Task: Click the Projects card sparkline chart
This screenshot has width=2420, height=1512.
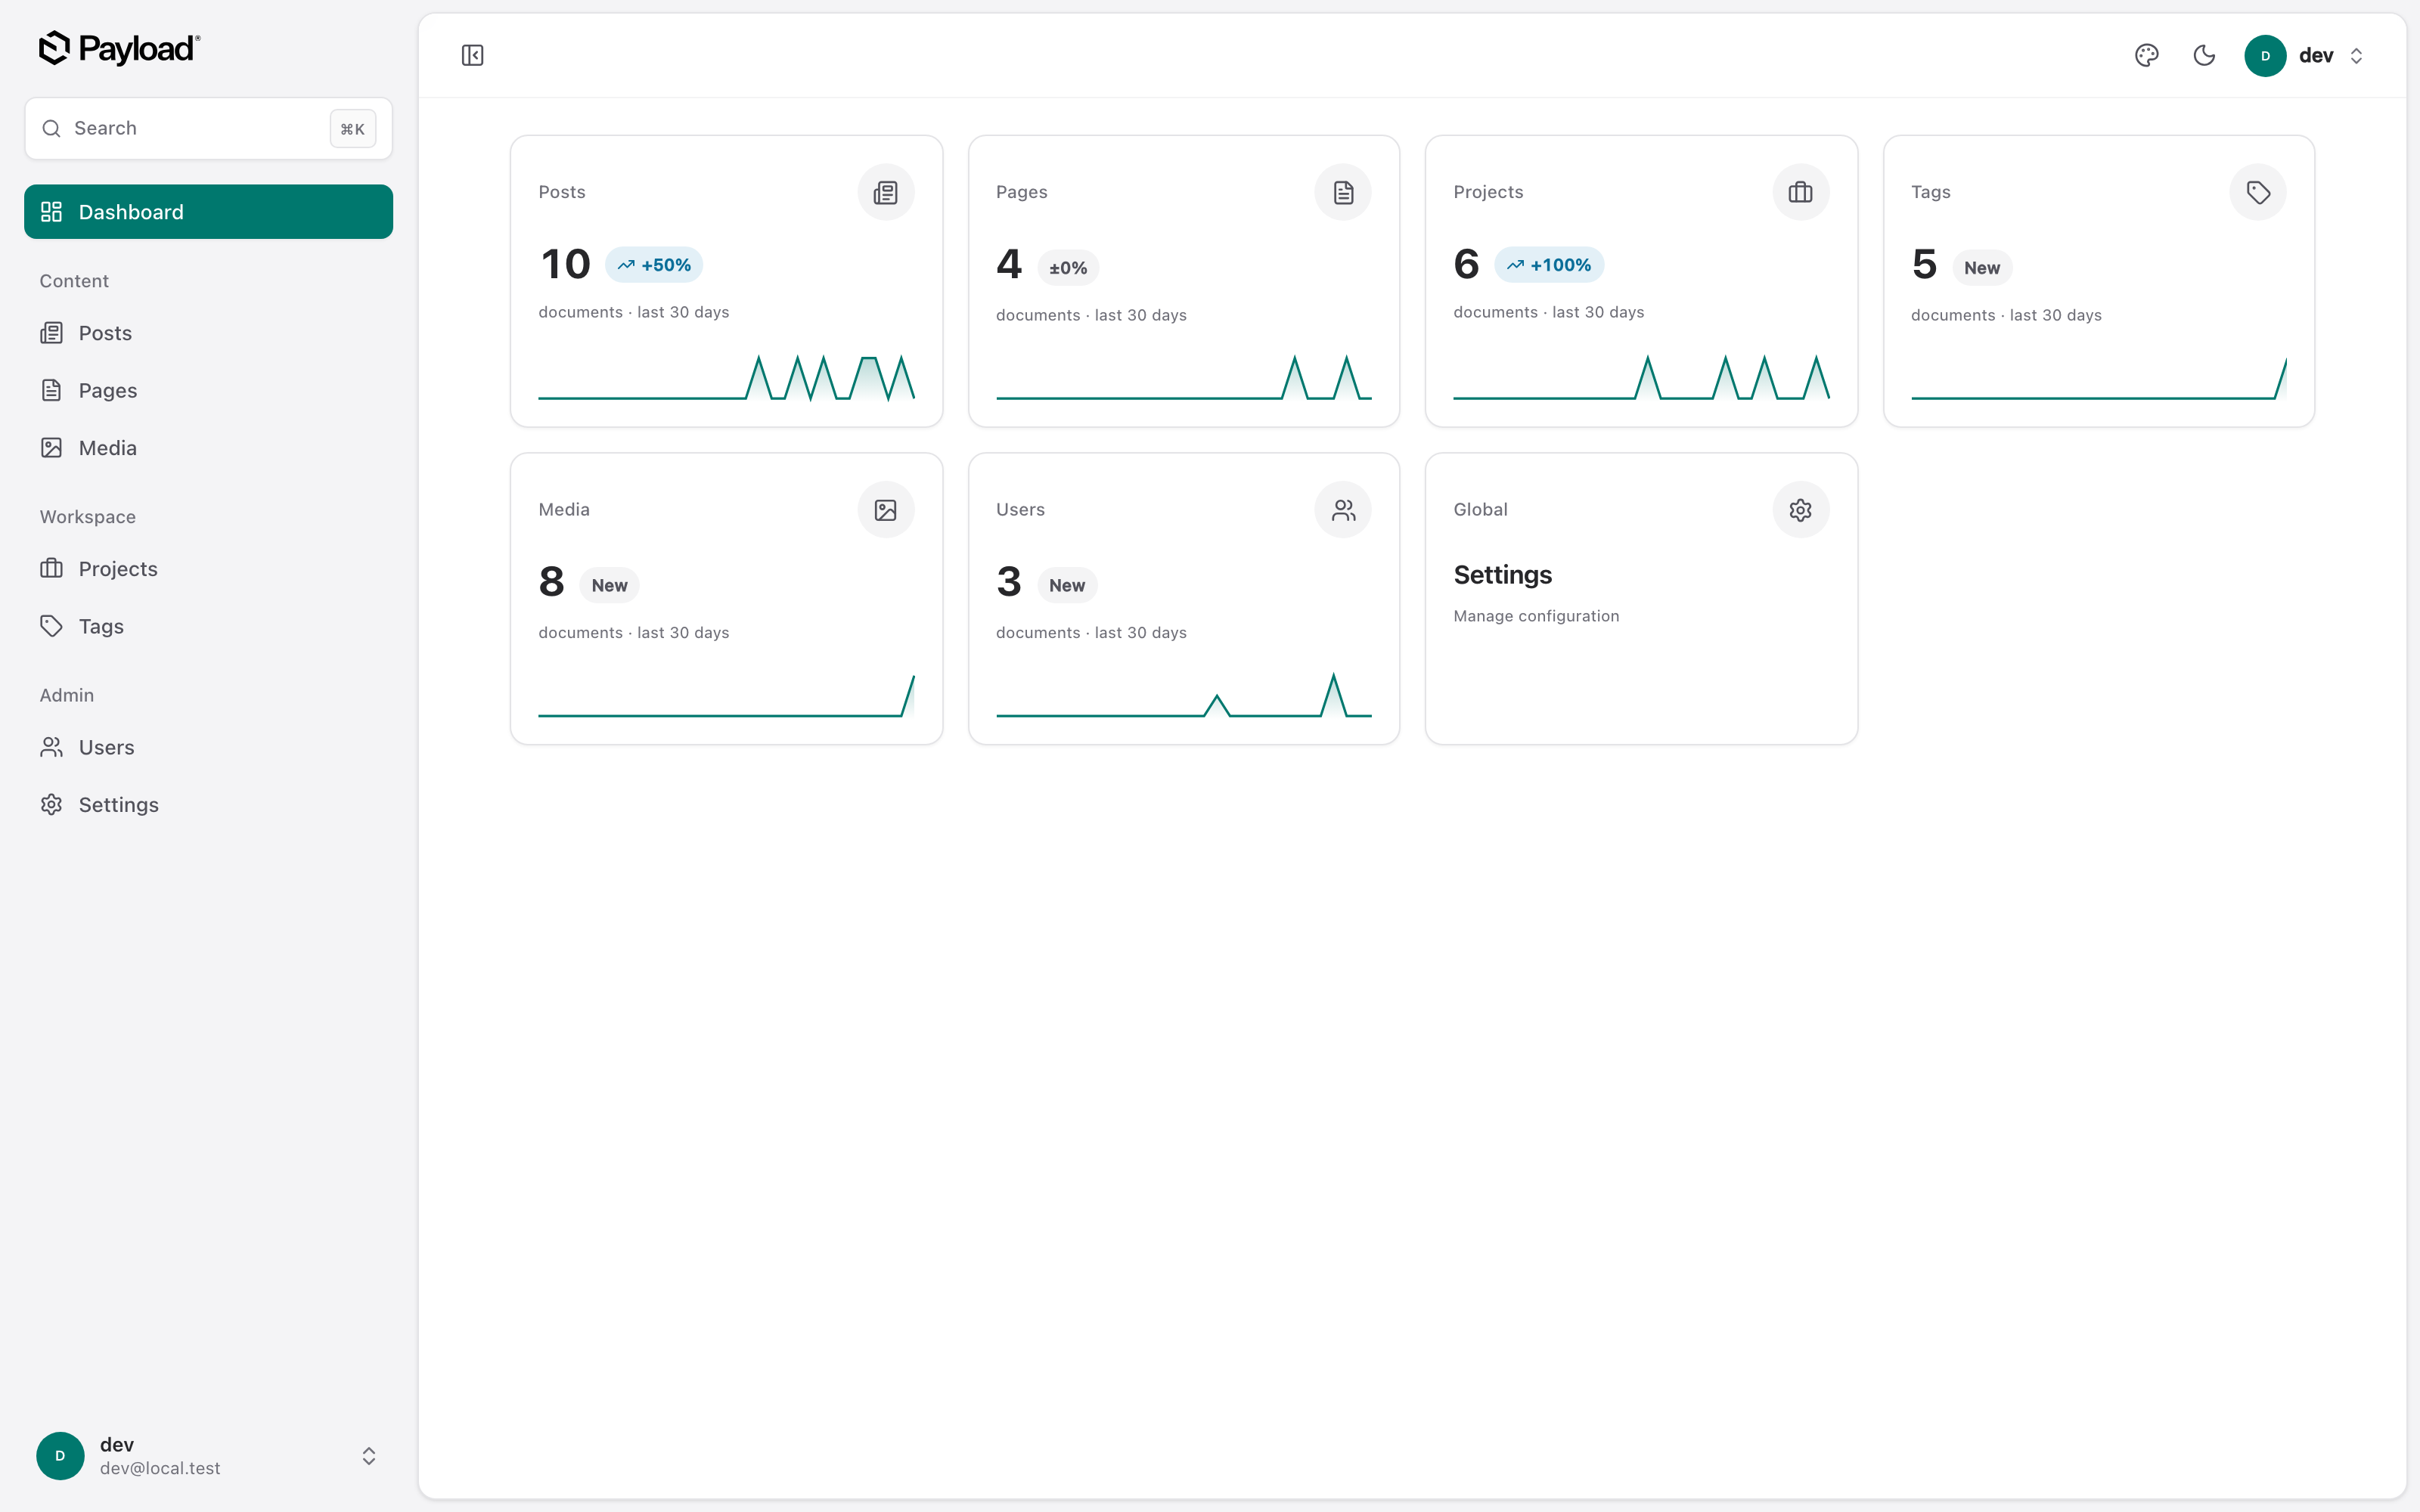Action: coord(1641,377)
